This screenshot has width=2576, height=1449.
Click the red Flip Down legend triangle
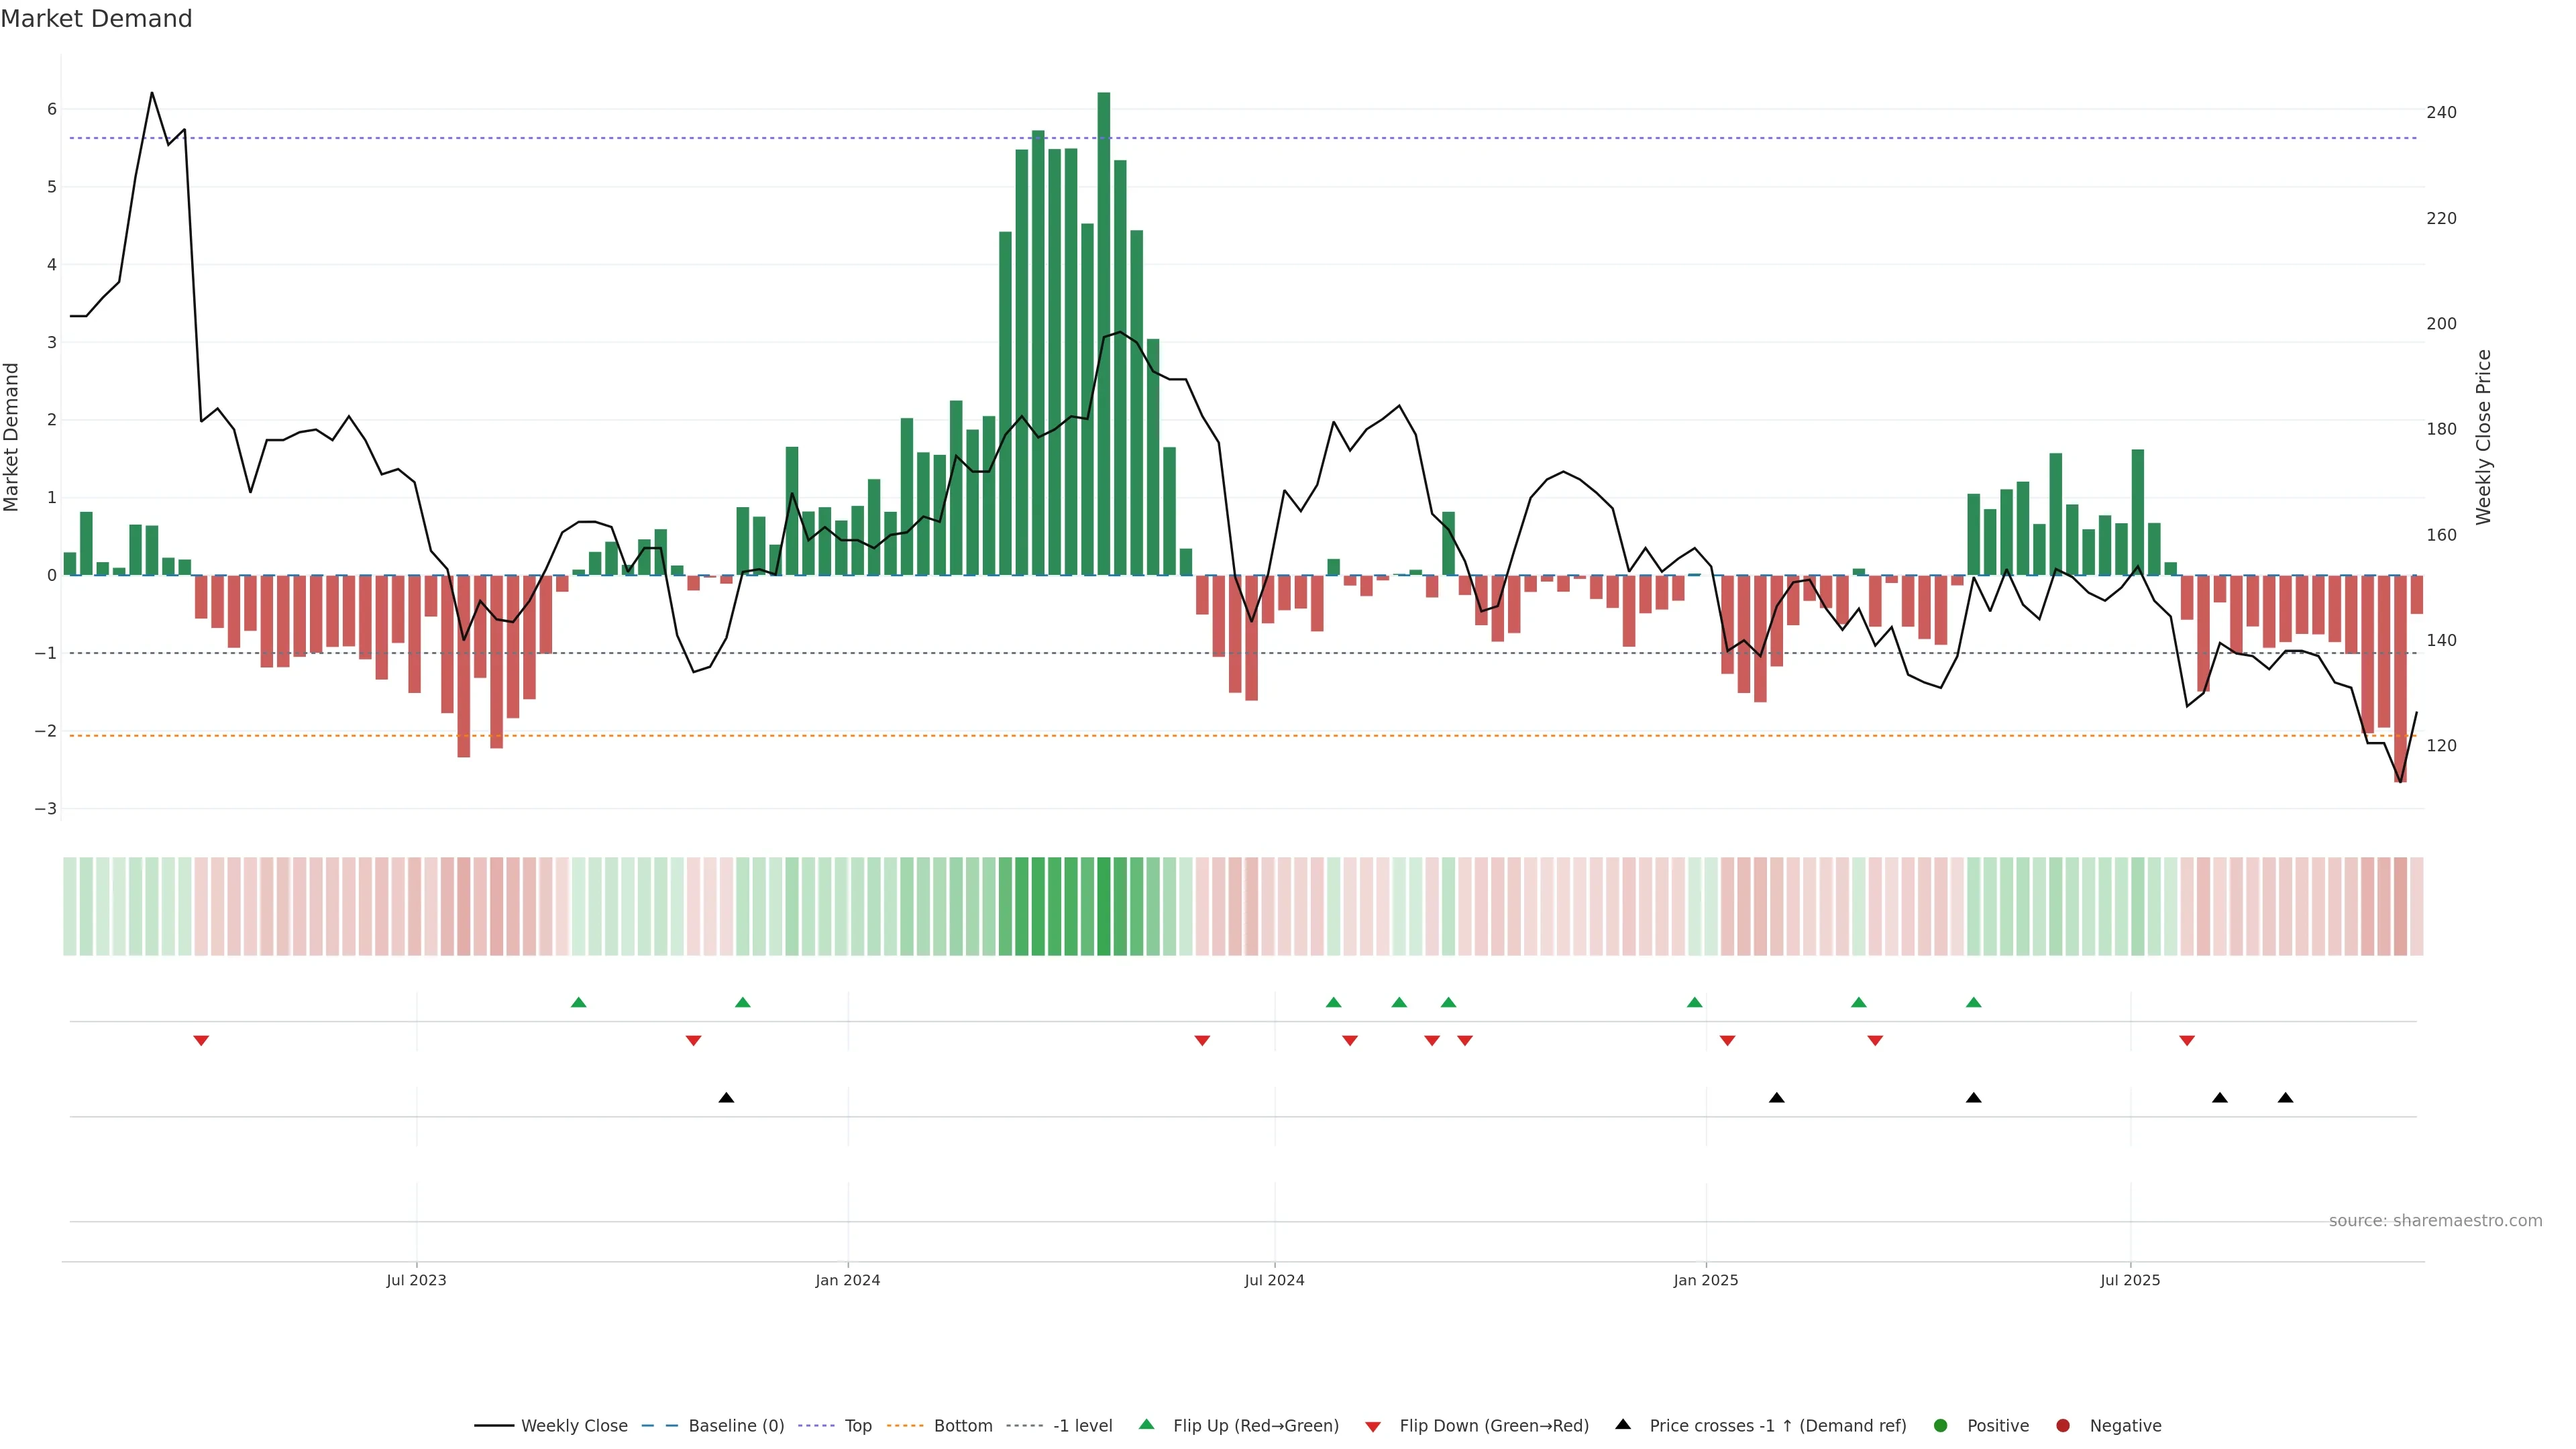[x=1373, y=1426]
